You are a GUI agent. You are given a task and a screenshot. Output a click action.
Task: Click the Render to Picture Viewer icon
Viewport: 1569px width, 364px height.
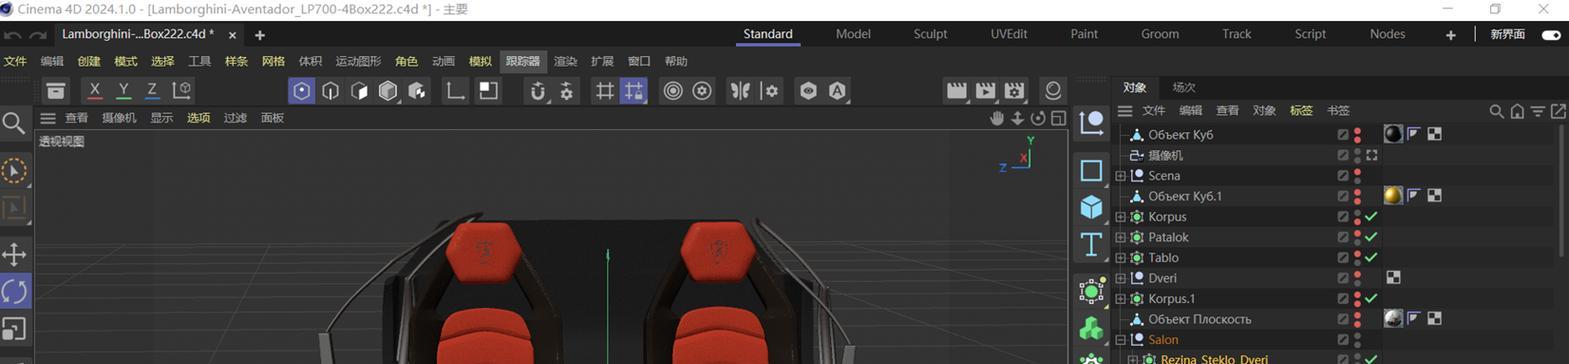click(986, 91)
